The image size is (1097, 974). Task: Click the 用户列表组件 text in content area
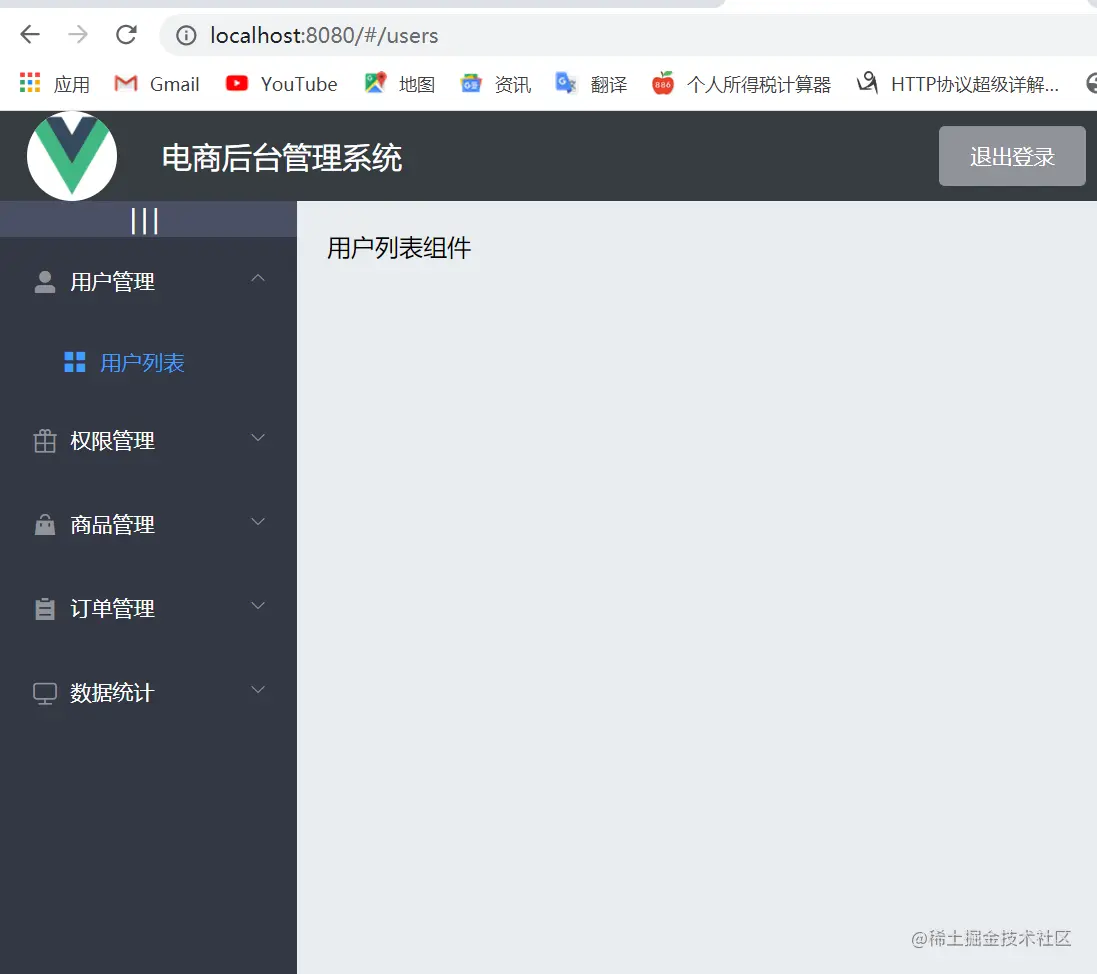tap(399, 248)
